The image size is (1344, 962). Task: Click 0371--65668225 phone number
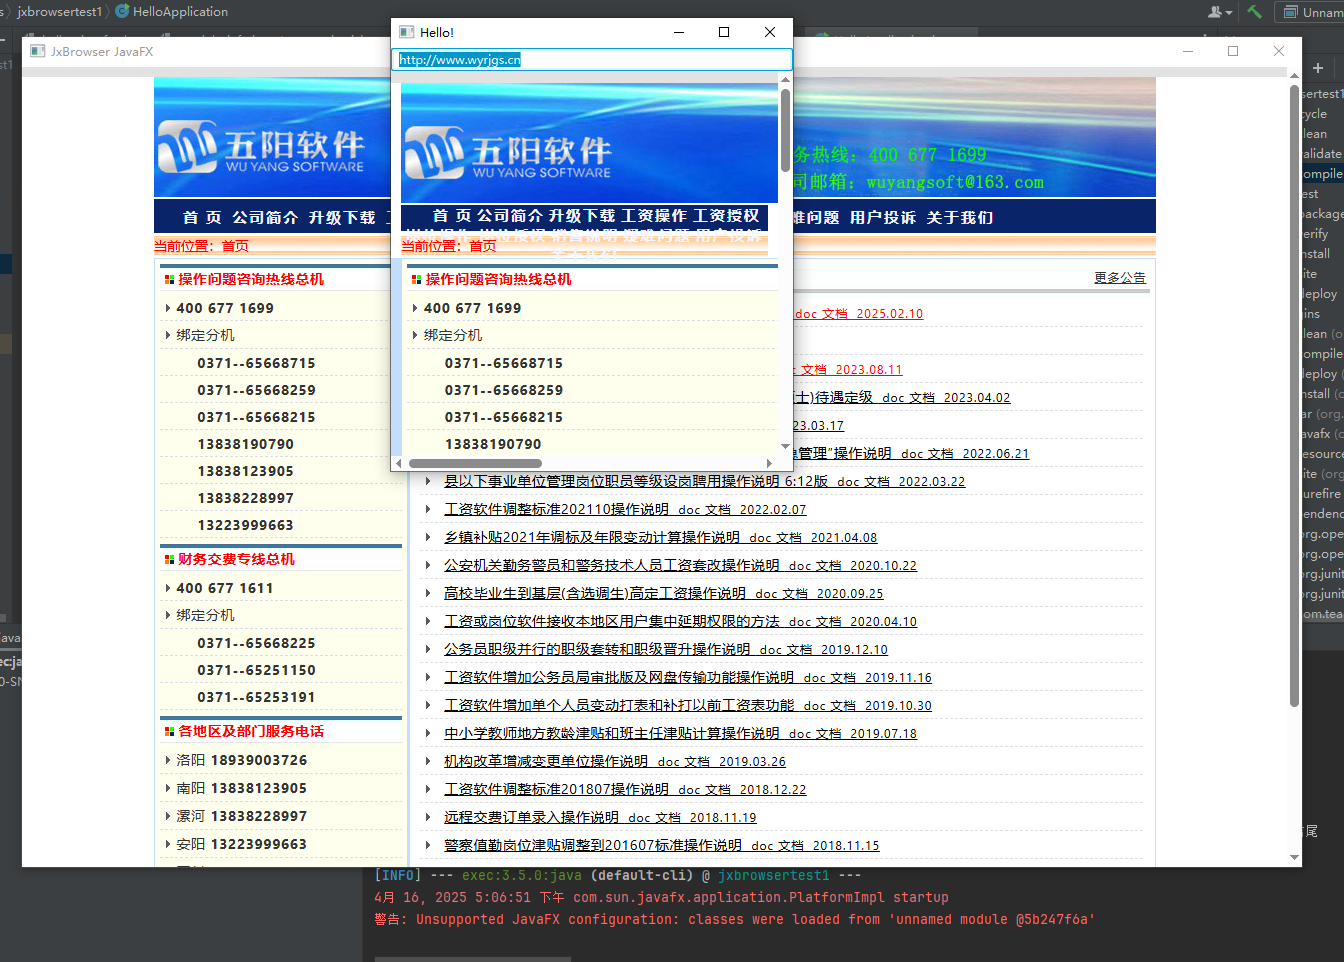pyautogui.click(x=256, y=643)
